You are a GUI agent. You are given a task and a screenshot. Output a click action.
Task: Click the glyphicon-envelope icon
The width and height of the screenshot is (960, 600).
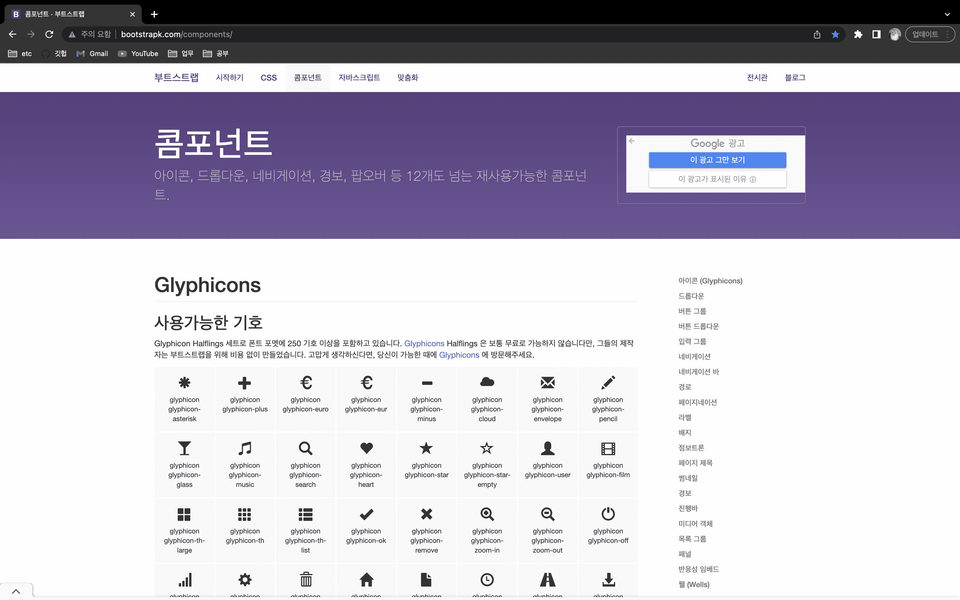click(547, 383)
